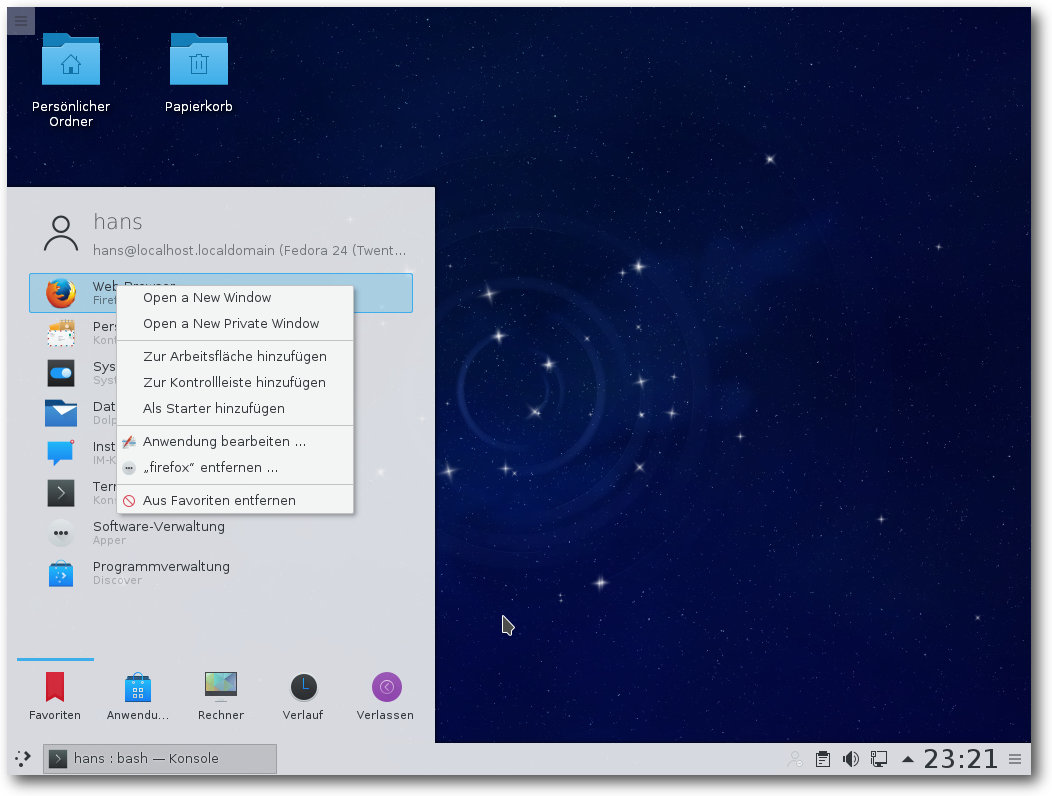
Task: Click the Programmverwaltung label
Action: click(161, 566)
